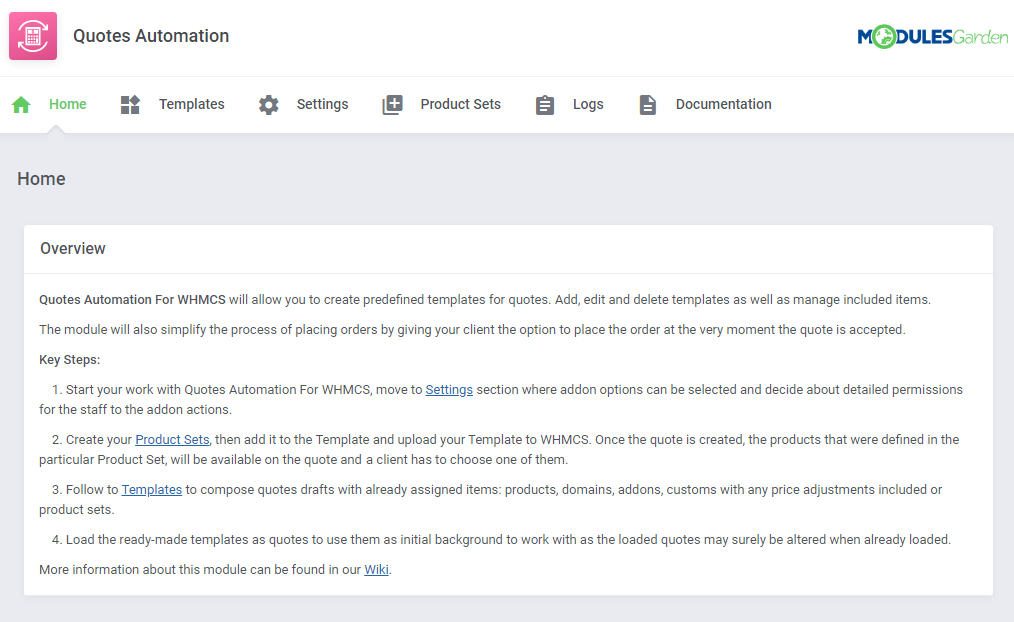
Task: Click the Overview panel heading
Action: tap(73, 249)
